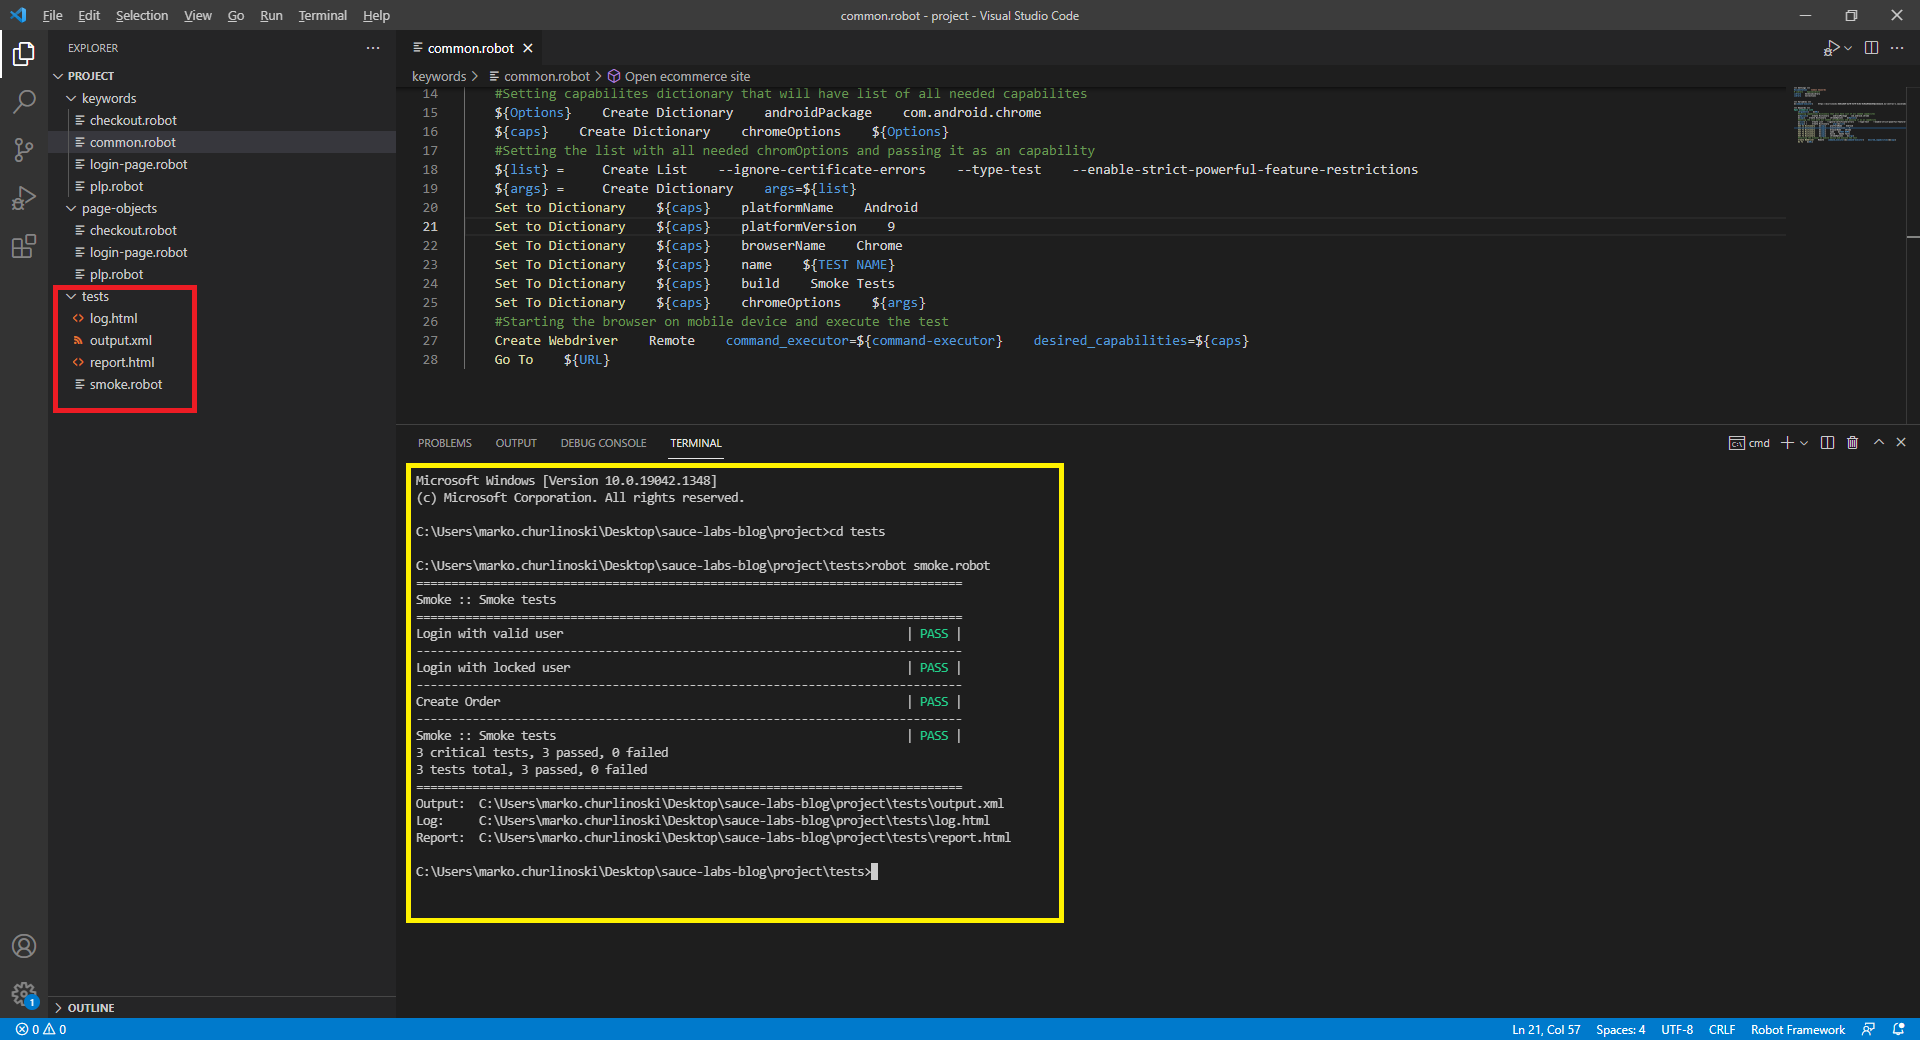Click Open ecommerce site breadcrumb

687,76
